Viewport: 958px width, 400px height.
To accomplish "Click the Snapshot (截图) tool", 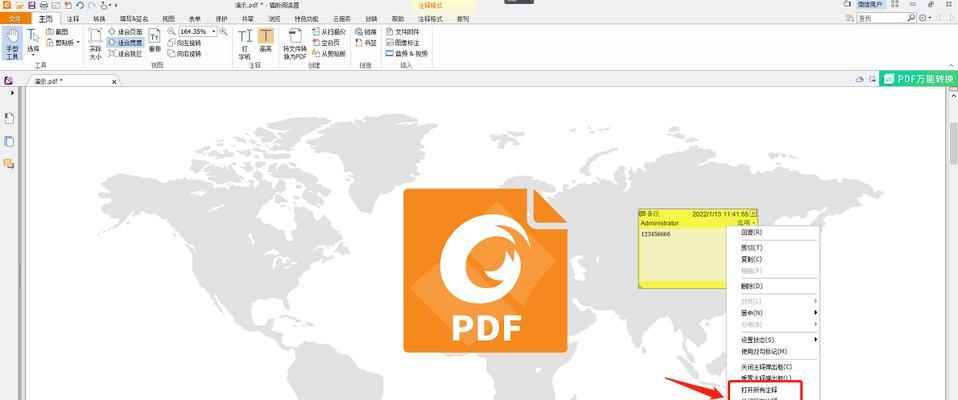I will coord(58,31).
